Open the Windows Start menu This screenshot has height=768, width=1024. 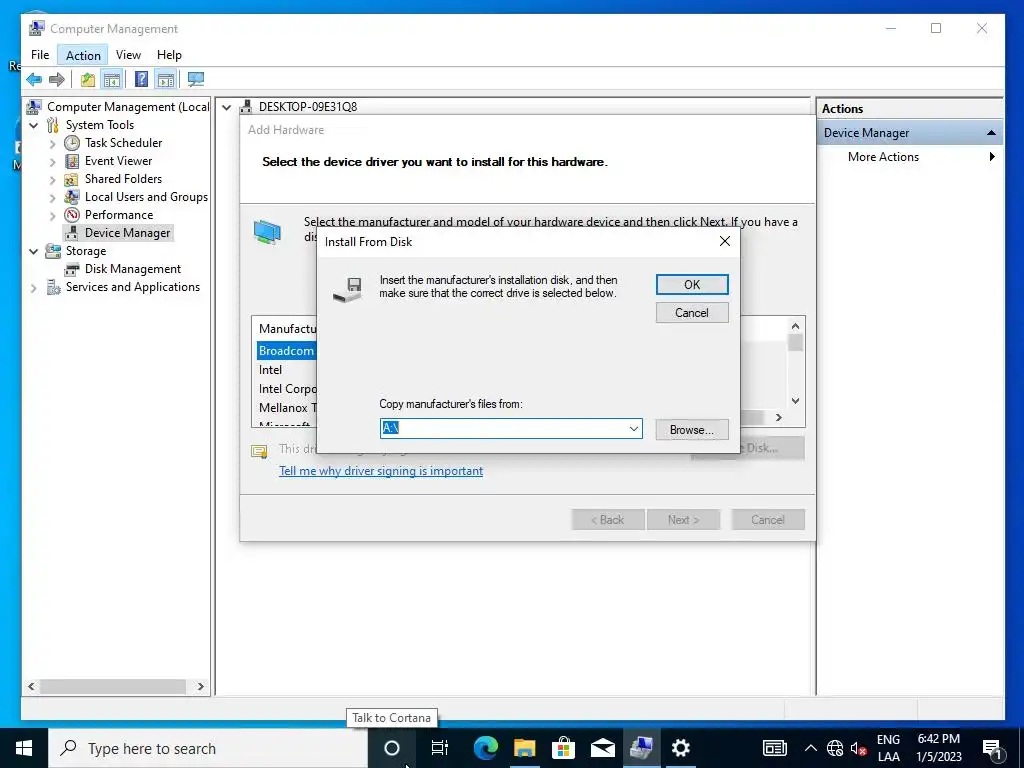pyautogui.click(x=24, y=748)
